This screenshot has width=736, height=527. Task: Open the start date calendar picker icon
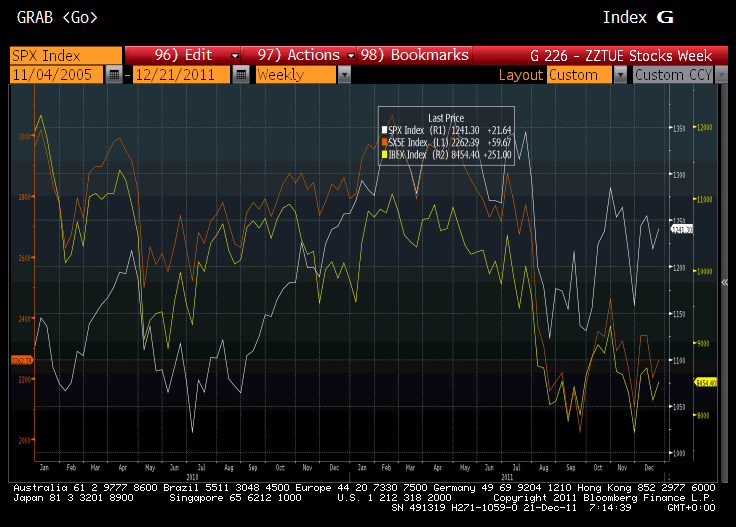114,75
